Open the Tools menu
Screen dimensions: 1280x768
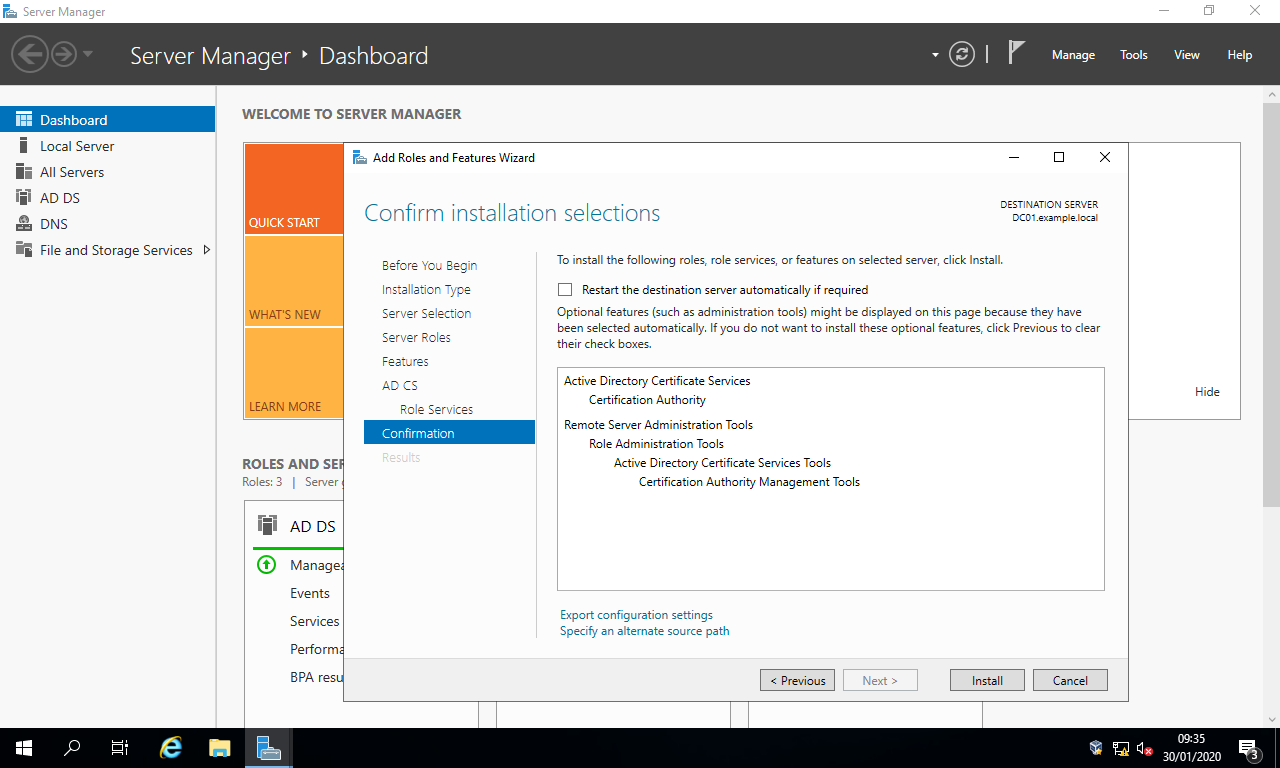[1133, 55]
